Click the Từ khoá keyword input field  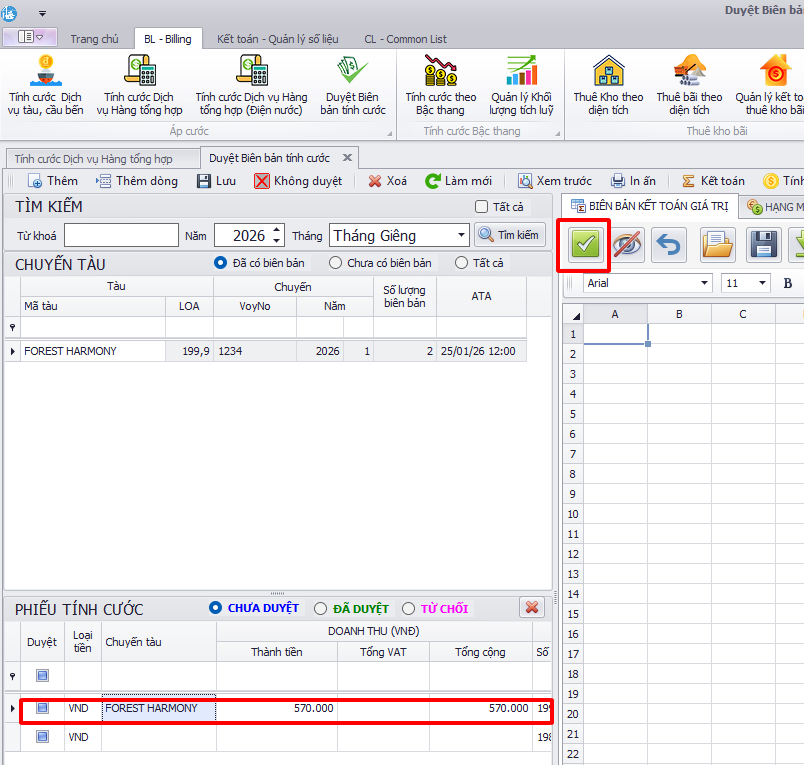point(121,236)
